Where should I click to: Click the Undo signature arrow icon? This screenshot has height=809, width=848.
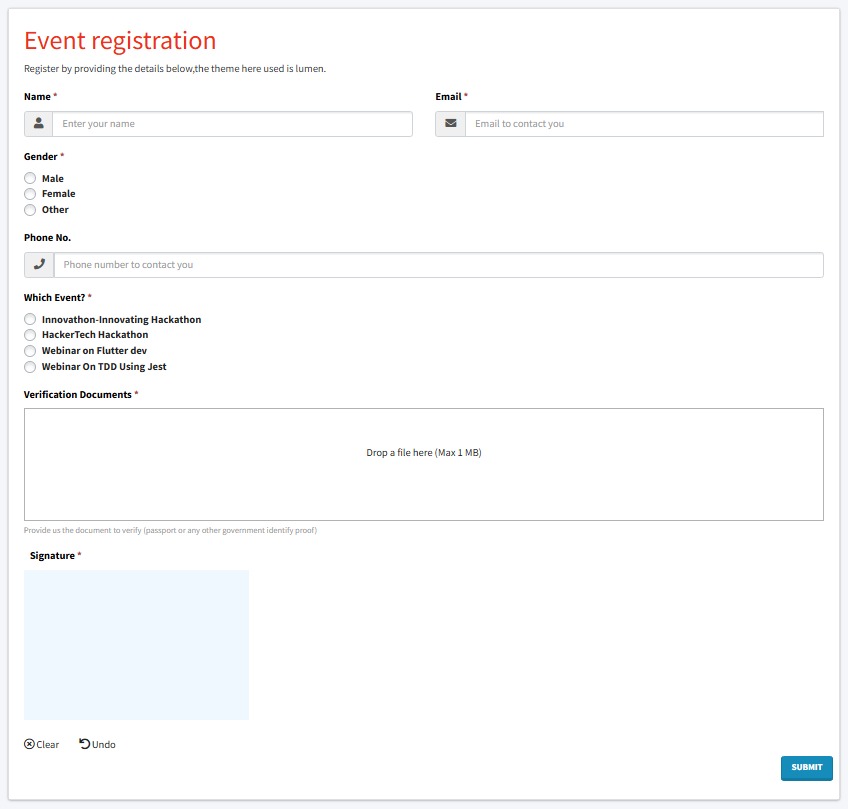[84, 744]
